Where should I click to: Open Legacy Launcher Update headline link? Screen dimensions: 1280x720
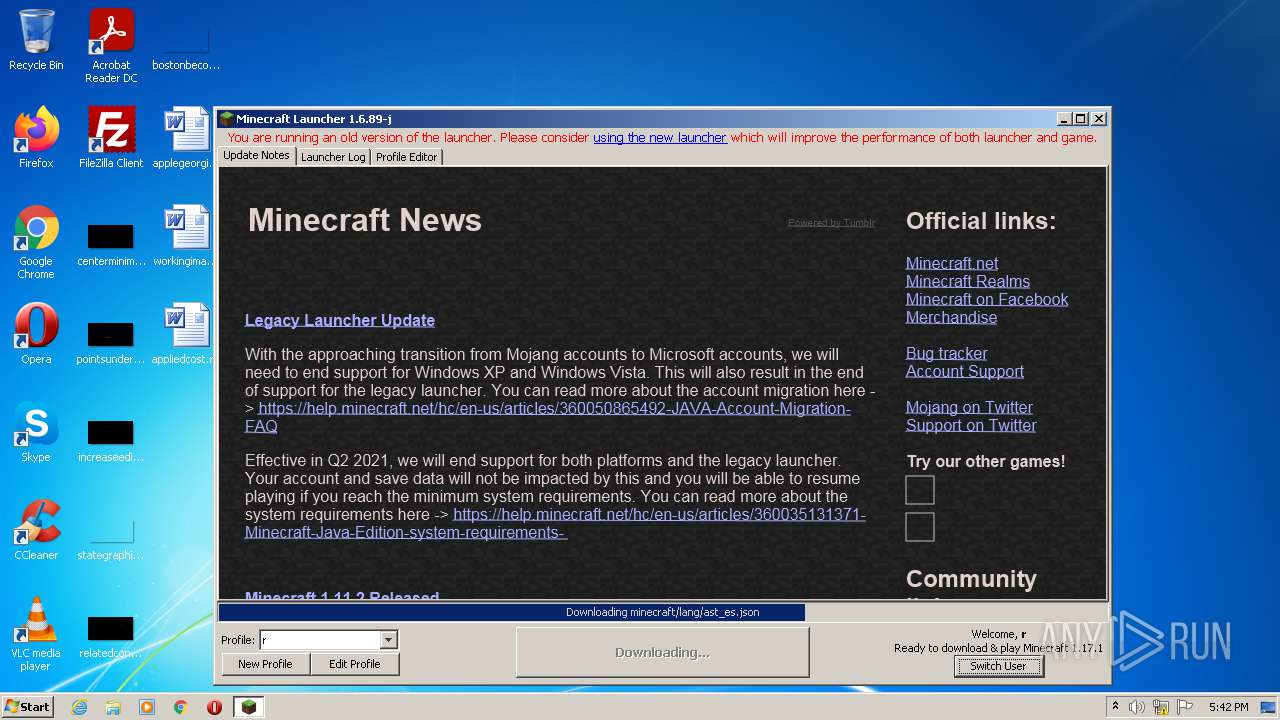[340, 320]
